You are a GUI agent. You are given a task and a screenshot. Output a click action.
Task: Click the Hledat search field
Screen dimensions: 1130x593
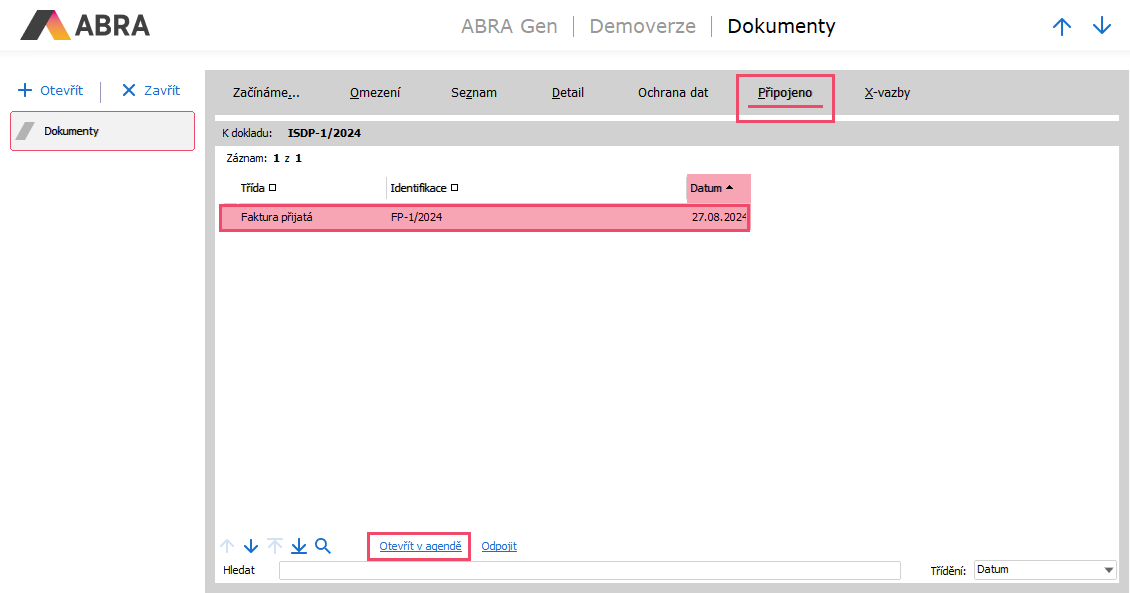click(x=589, y=570)
